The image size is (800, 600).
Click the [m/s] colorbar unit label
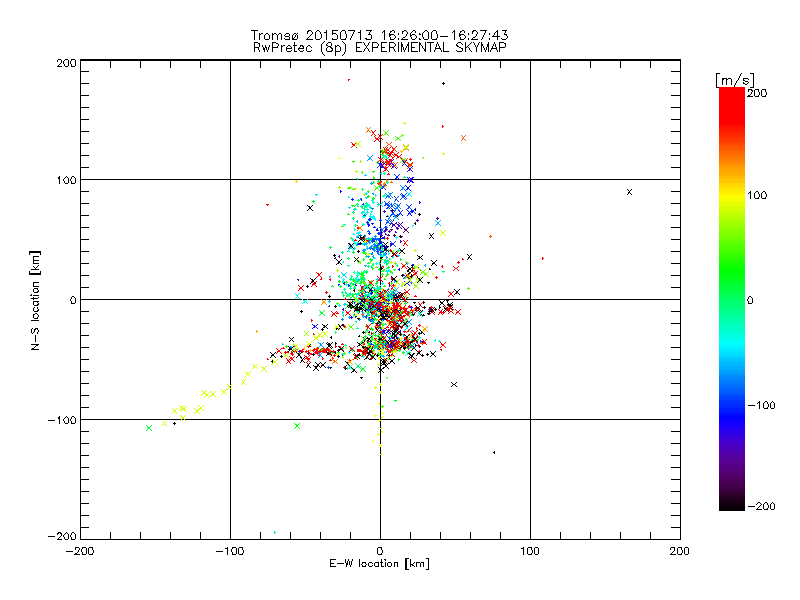pos(735,80)
